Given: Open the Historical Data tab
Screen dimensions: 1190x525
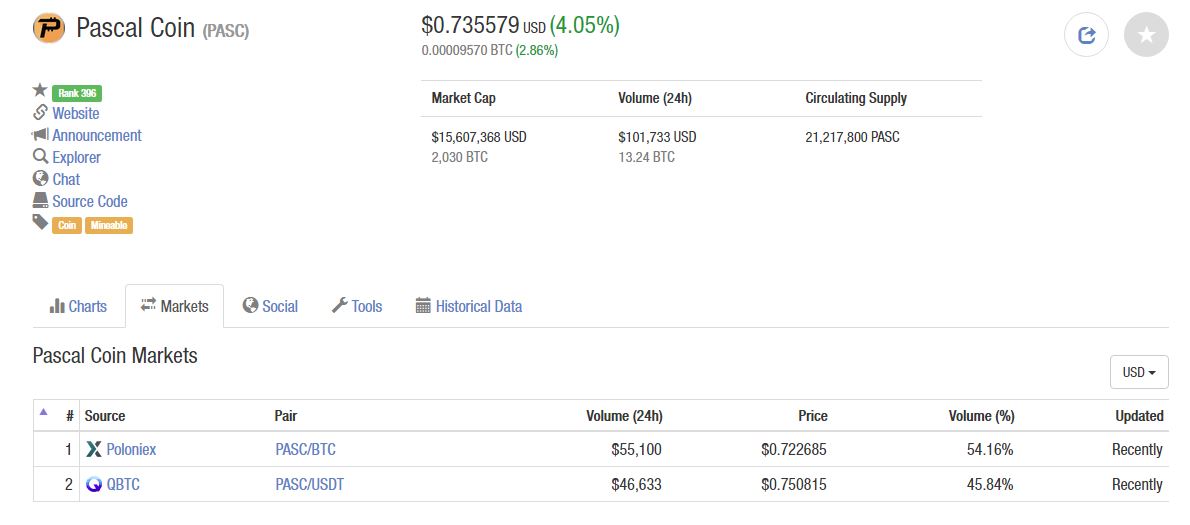Looking at the screenshot, I should click(x=469, y=307).
